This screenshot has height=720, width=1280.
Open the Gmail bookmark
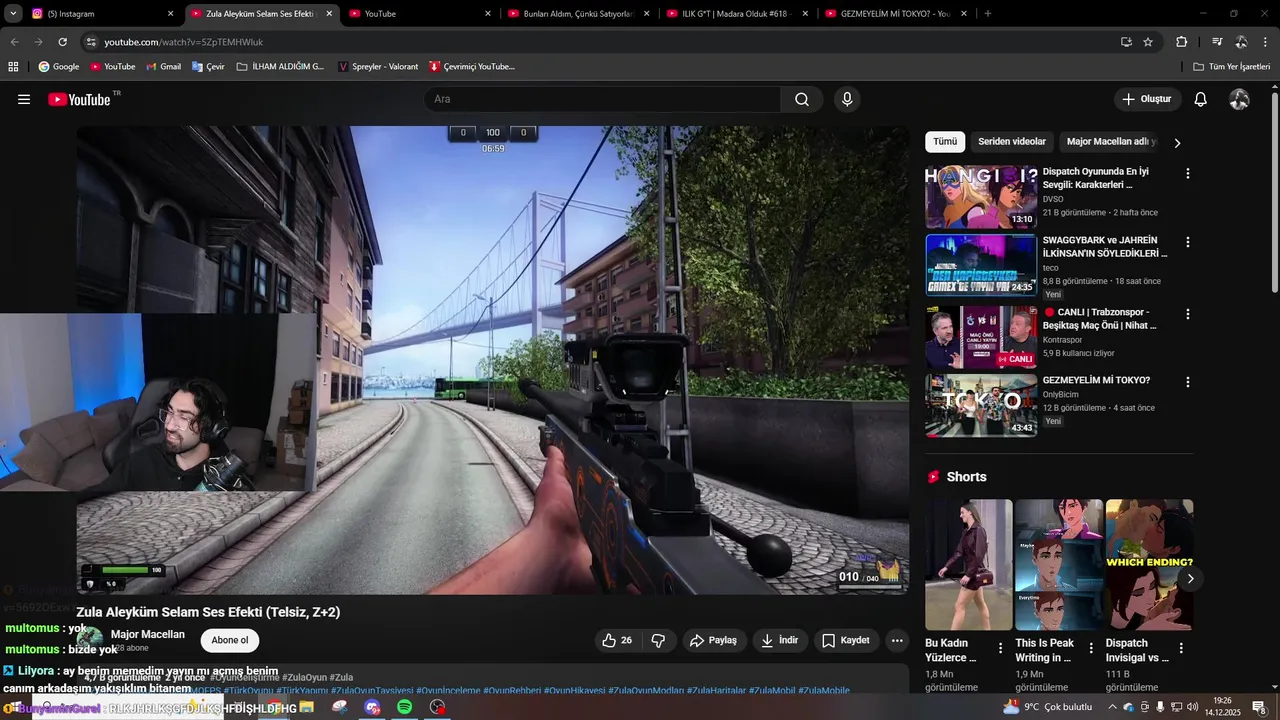[x=164, y=66]
